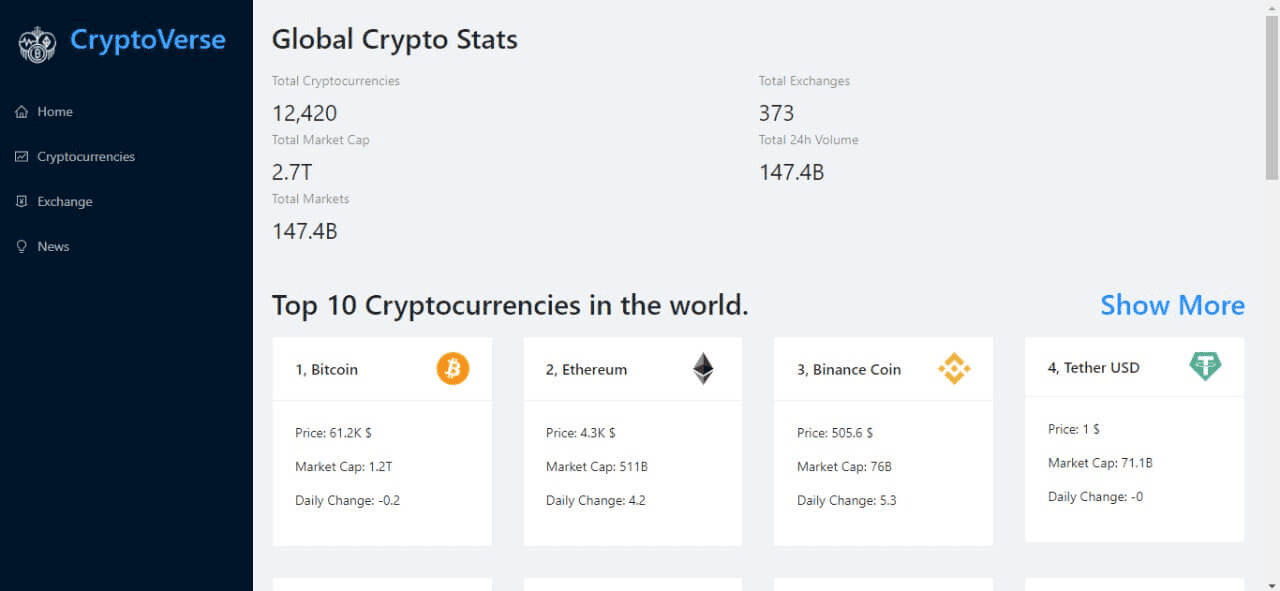Click the CryptoVerse title text
Image resolution: width=1280 pixels, height=591 pixels.
pyautogui.click(x=147, y=40)
